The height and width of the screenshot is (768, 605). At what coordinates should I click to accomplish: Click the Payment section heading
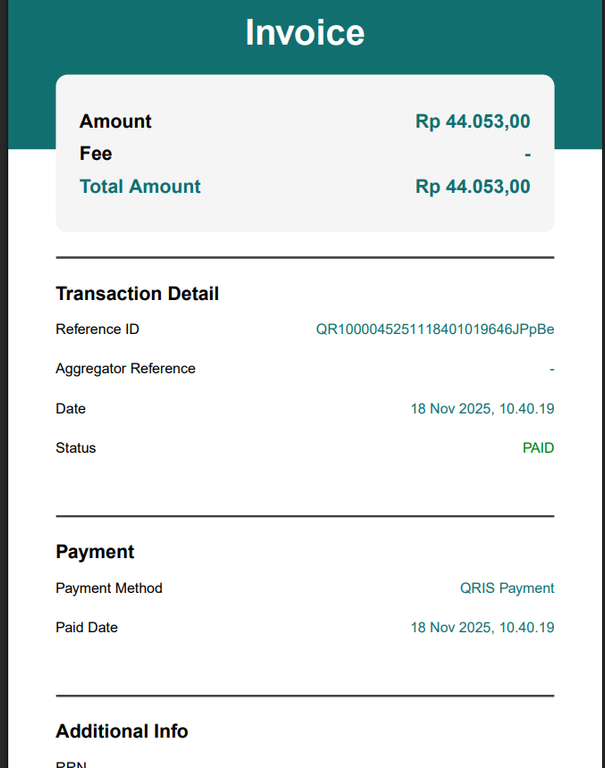[95, 552]
